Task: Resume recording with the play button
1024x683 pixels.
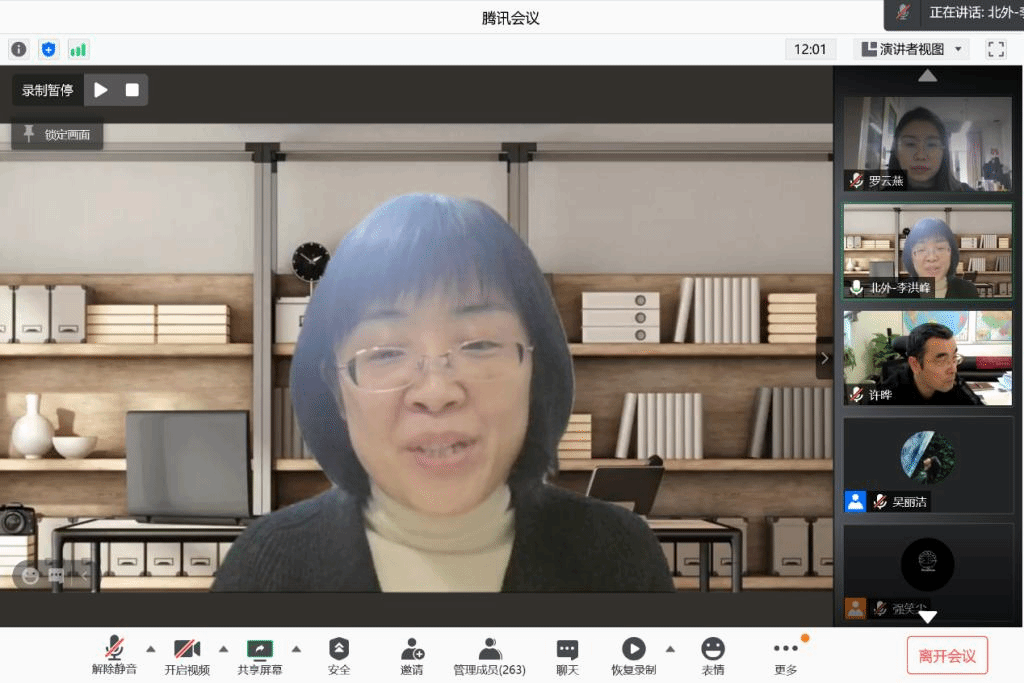Action: click(101, 90)
